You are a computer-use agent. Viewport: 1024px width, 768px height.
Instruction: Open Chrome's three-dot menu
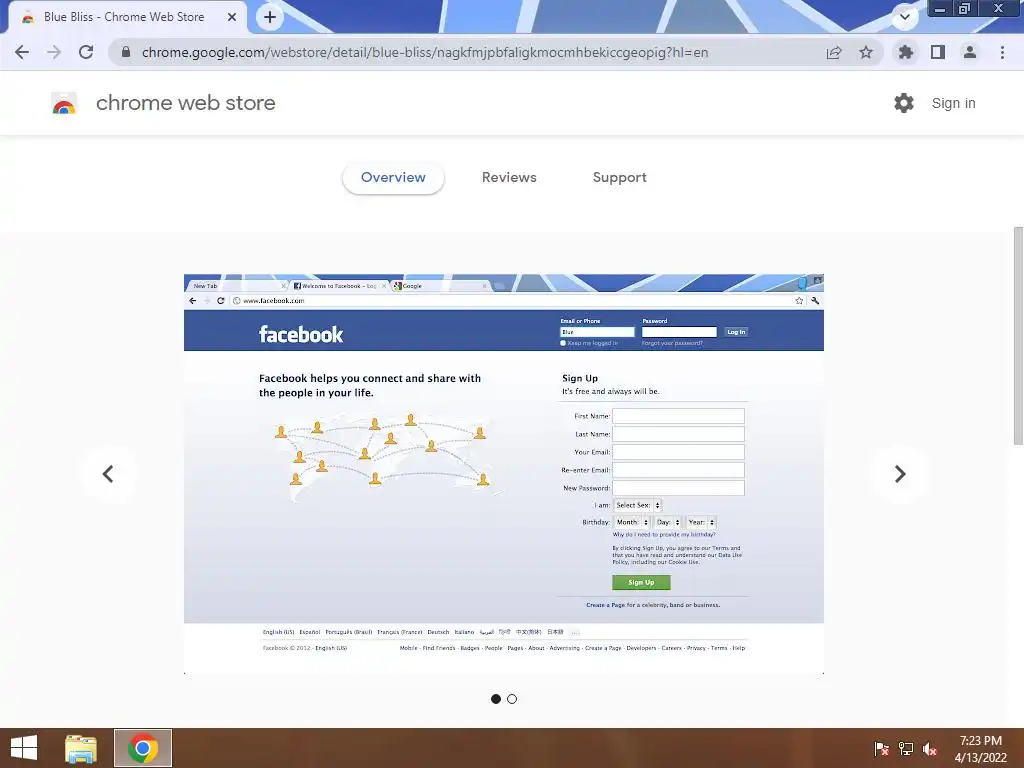click(1002, 52)
